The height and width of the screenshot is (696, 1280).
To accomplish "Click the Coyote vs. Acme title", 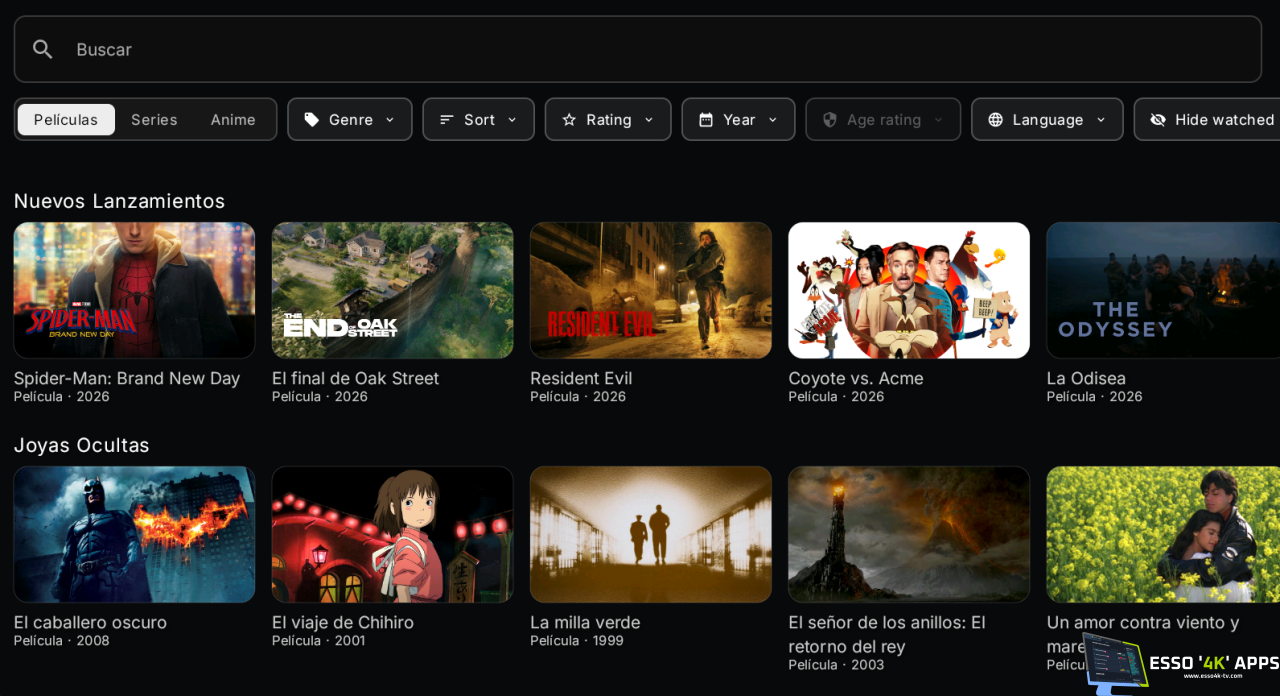I will [x=856, y=378].
